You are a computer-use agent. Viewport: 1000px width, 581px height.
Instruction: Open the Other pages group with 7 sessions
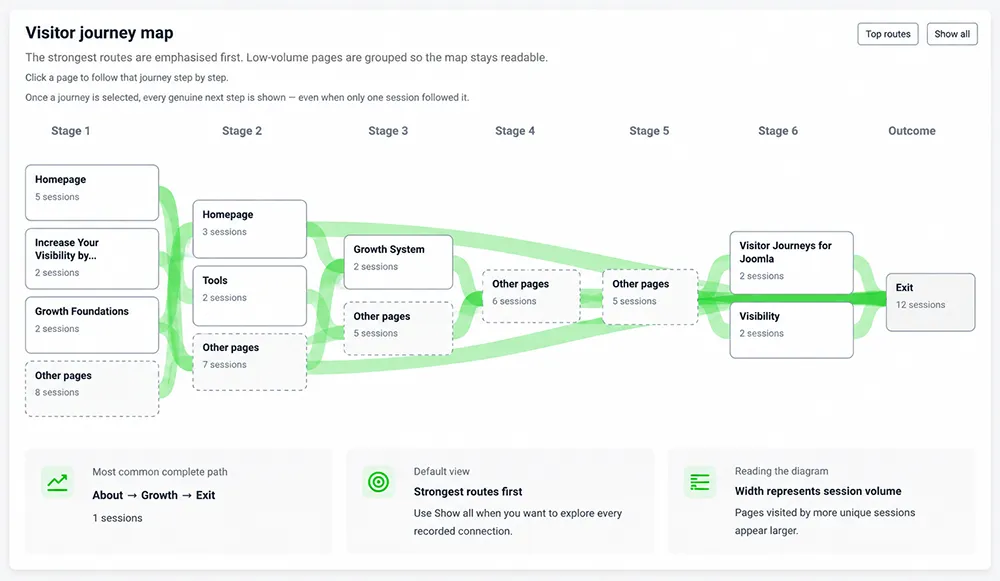pyautogui.click(x=250, y=362)
